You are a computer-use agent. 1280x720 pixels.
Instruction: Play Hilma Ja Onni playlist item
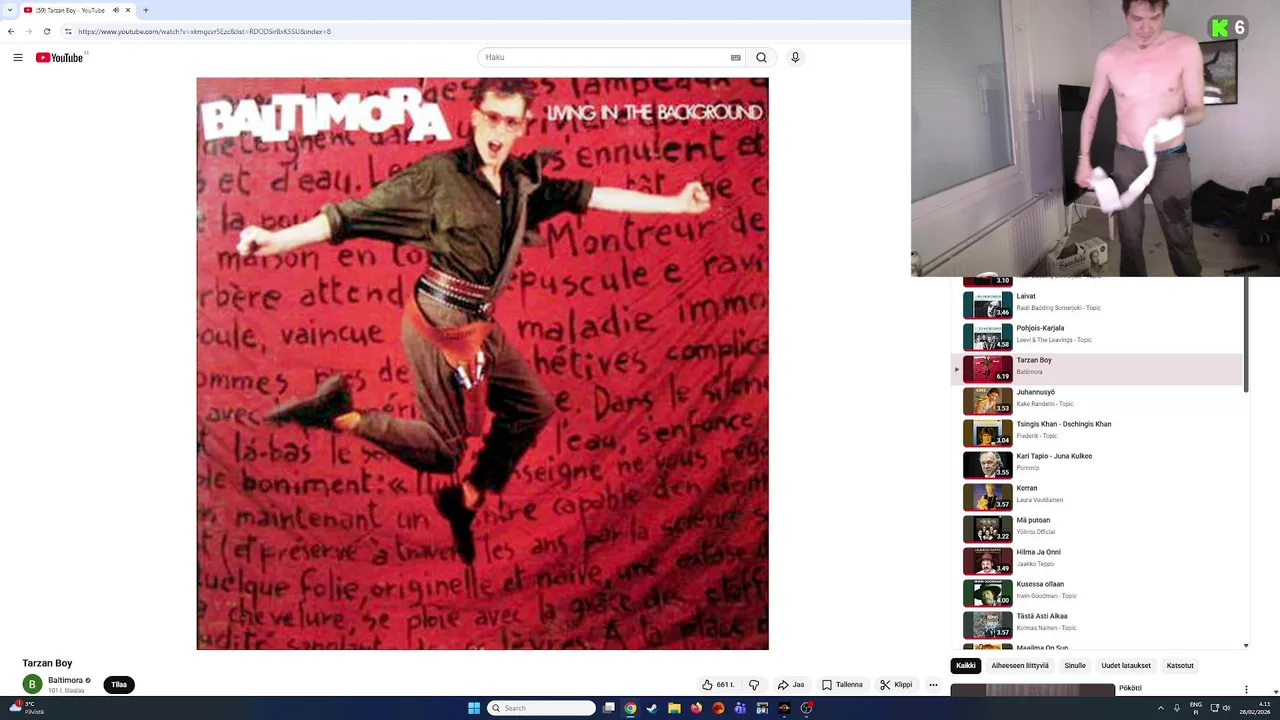[x=1096, y=560]
